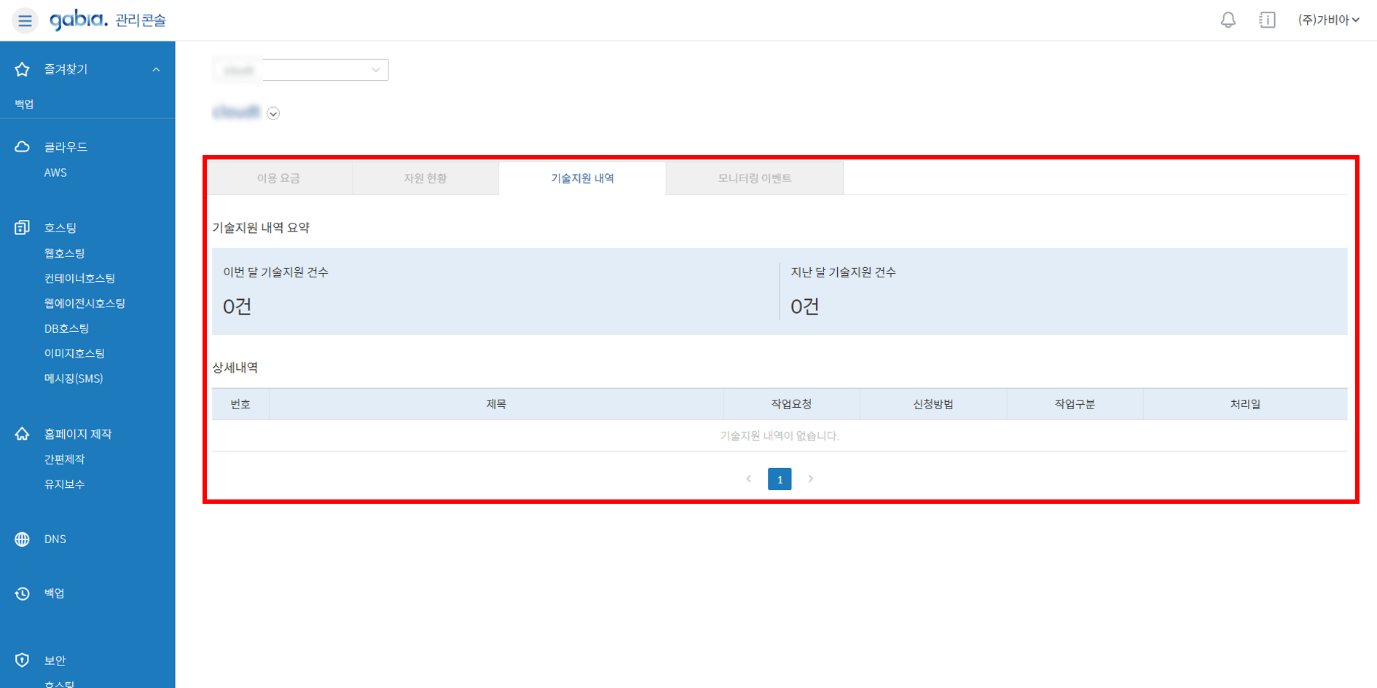Select the 클라우드 sidebar menu

66,147
